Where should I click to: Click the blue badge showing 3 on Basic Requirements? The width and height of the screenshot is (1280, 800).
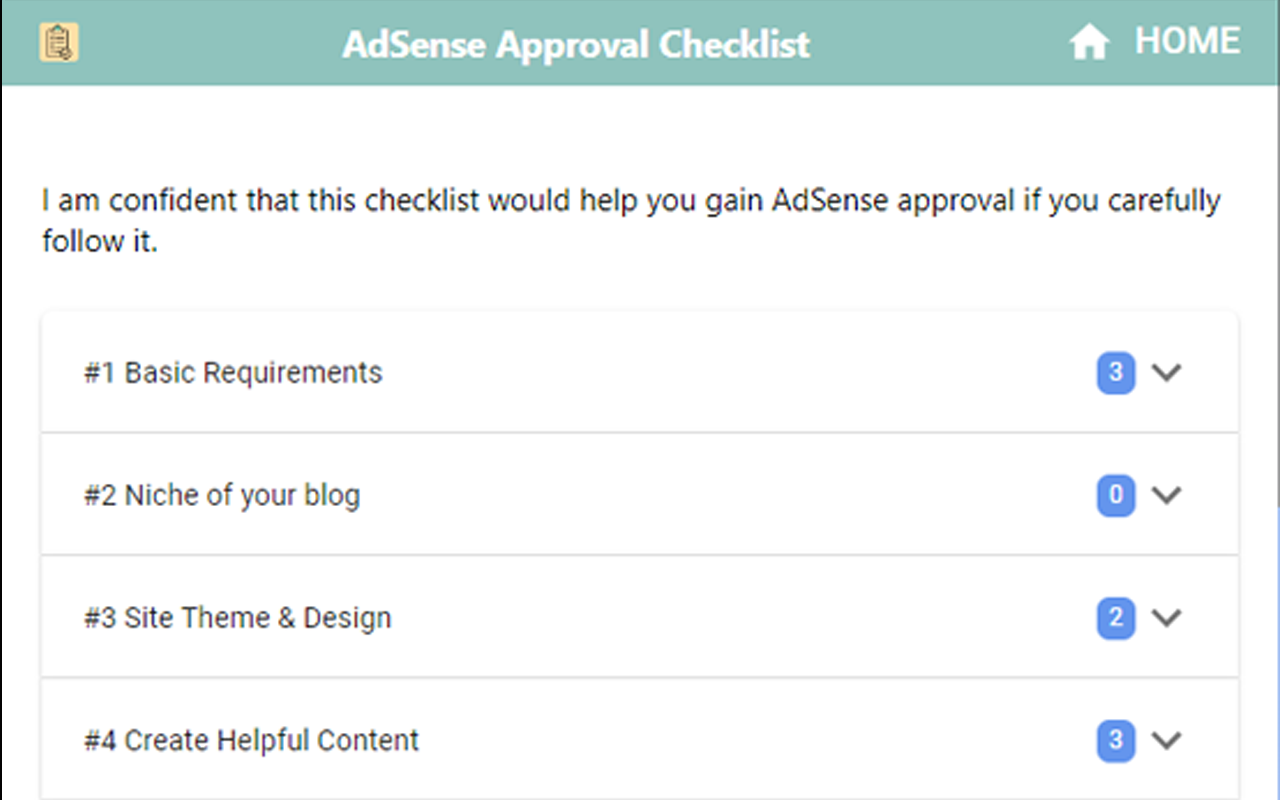(1116, 372)
